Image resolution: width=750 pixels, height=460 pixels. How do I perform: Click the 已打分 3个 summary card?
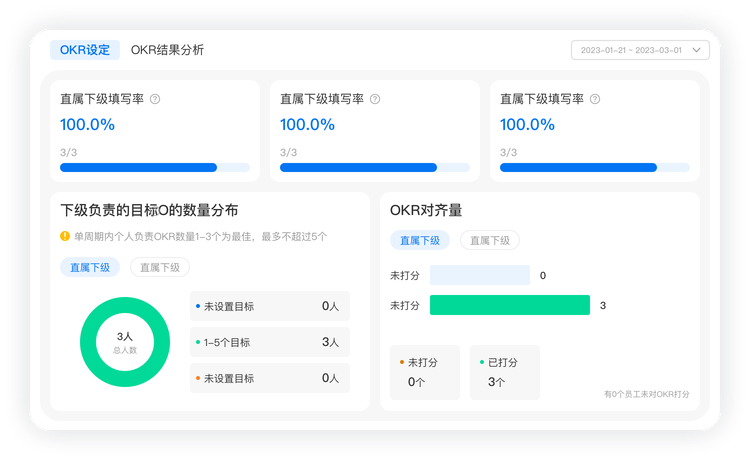[505, 372]
